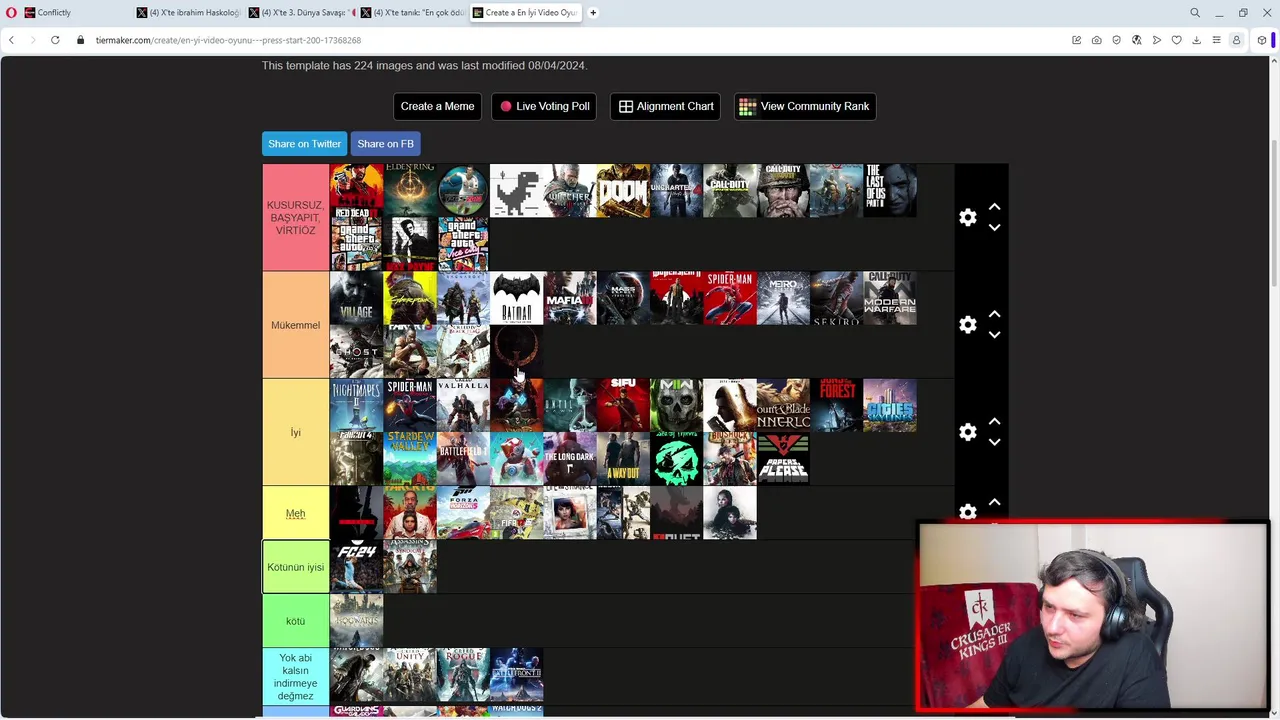This screenshot has height=720, width=1280.
Task: Reload the current page
Action: pos(55,40)
